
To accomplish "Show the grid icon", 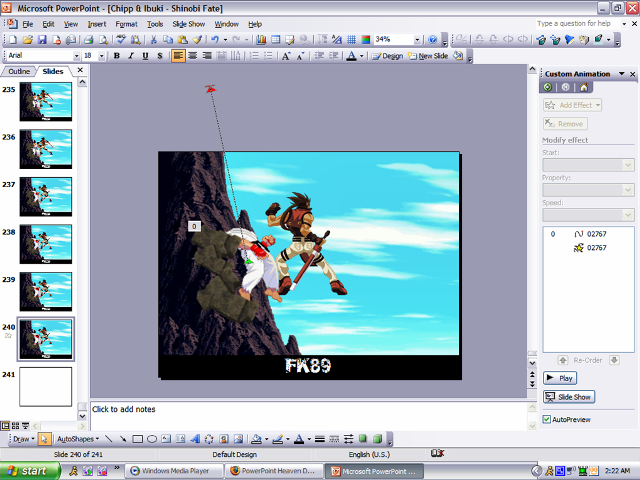I will pyautogui.click(x=351, y=40).
